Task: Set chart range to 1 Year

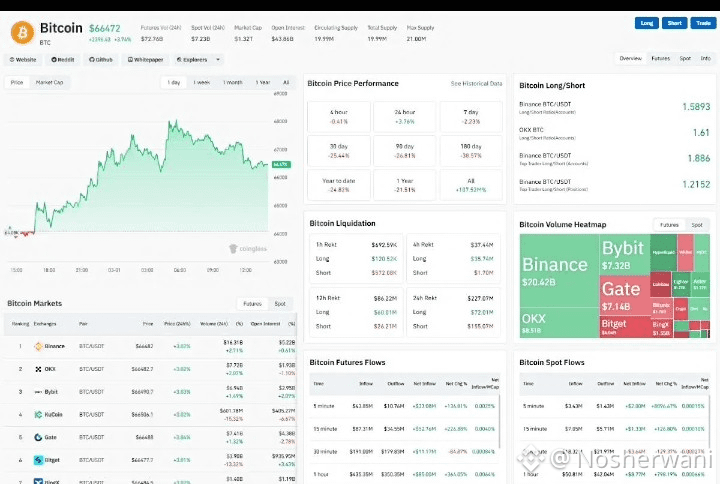Action: [x=263, y=83]
